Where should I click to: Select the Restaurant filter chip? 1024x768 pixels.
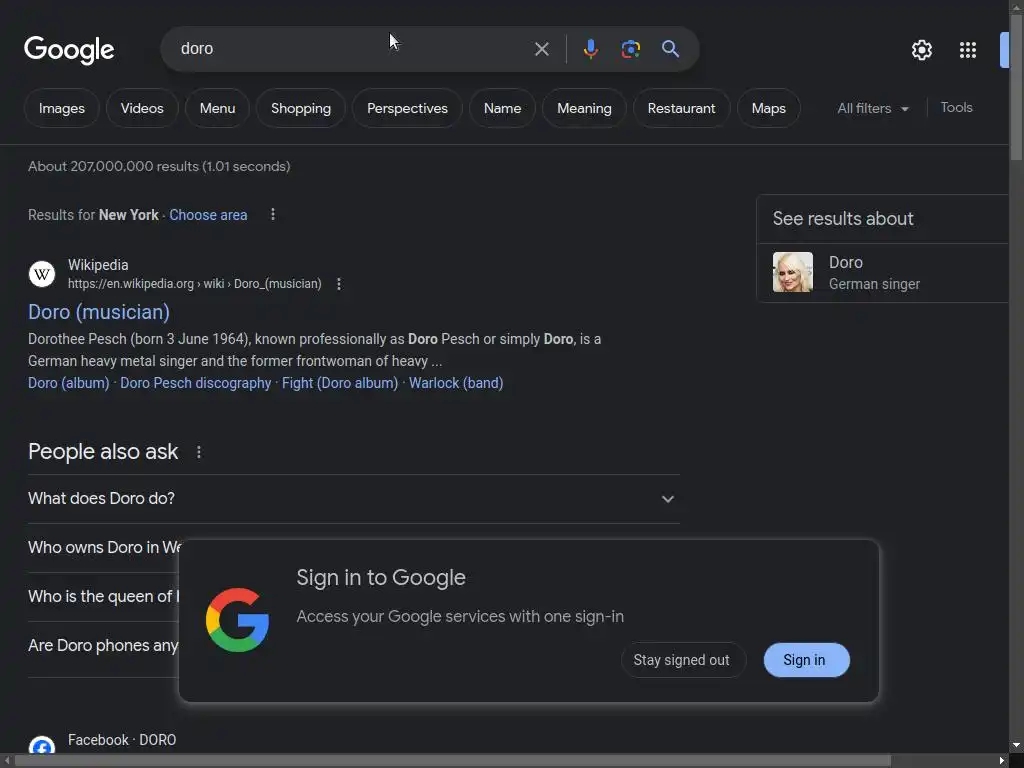681,108
